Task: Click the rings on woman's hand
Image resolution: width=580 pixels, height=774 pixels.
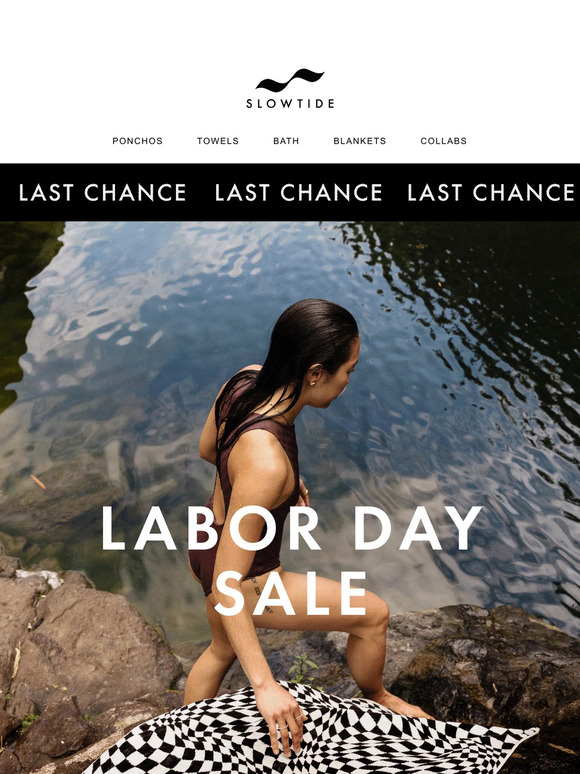Action: [x=291, y=722]
